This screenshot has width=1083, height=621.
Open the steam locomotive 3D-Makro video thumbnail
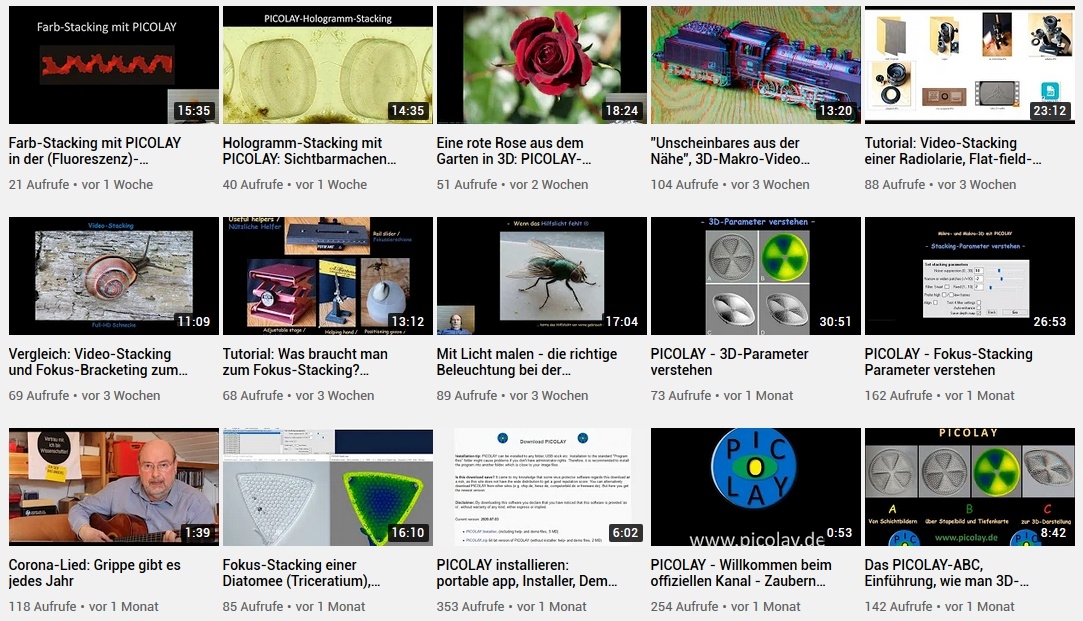coord(755,64)
